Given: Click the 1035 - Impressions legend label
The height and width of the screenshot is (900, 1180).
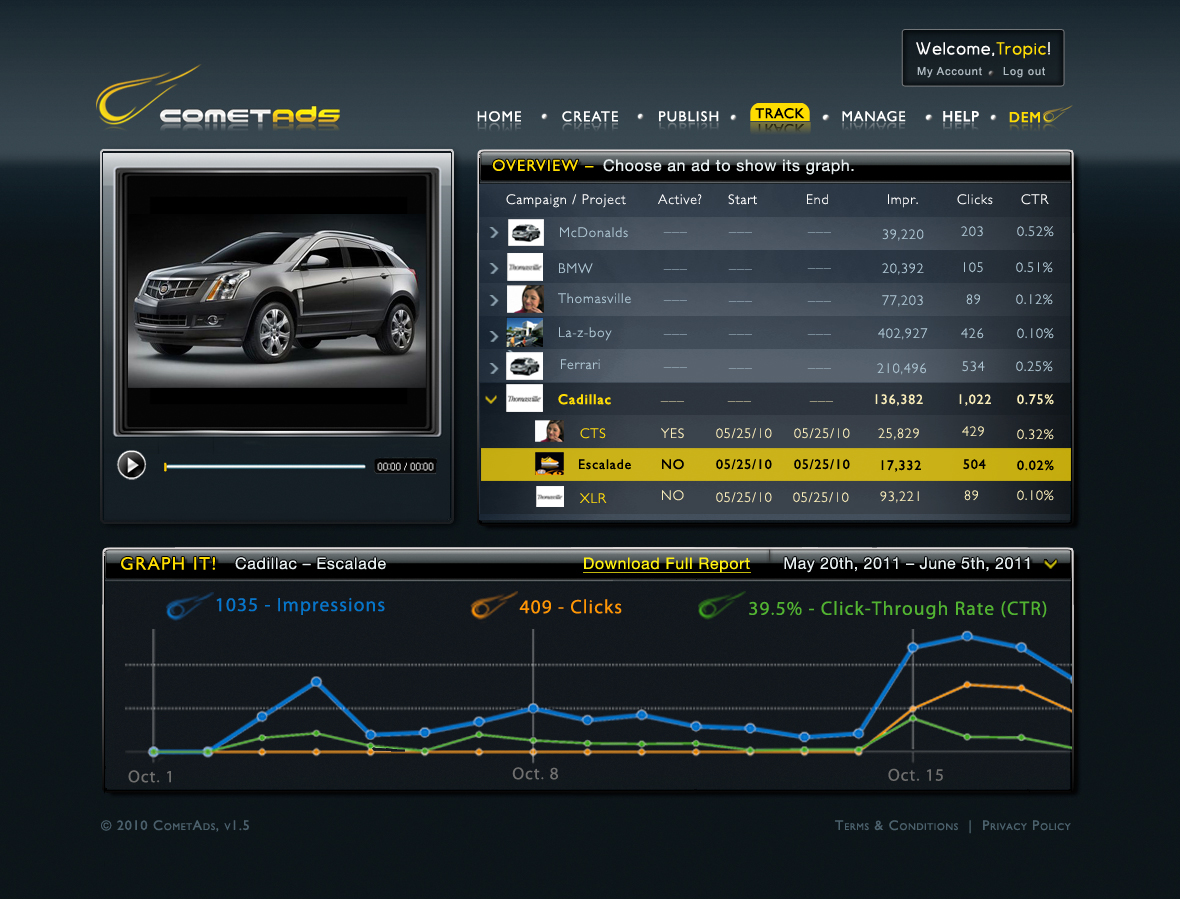Looking at the screenshot, I should 300,605.
